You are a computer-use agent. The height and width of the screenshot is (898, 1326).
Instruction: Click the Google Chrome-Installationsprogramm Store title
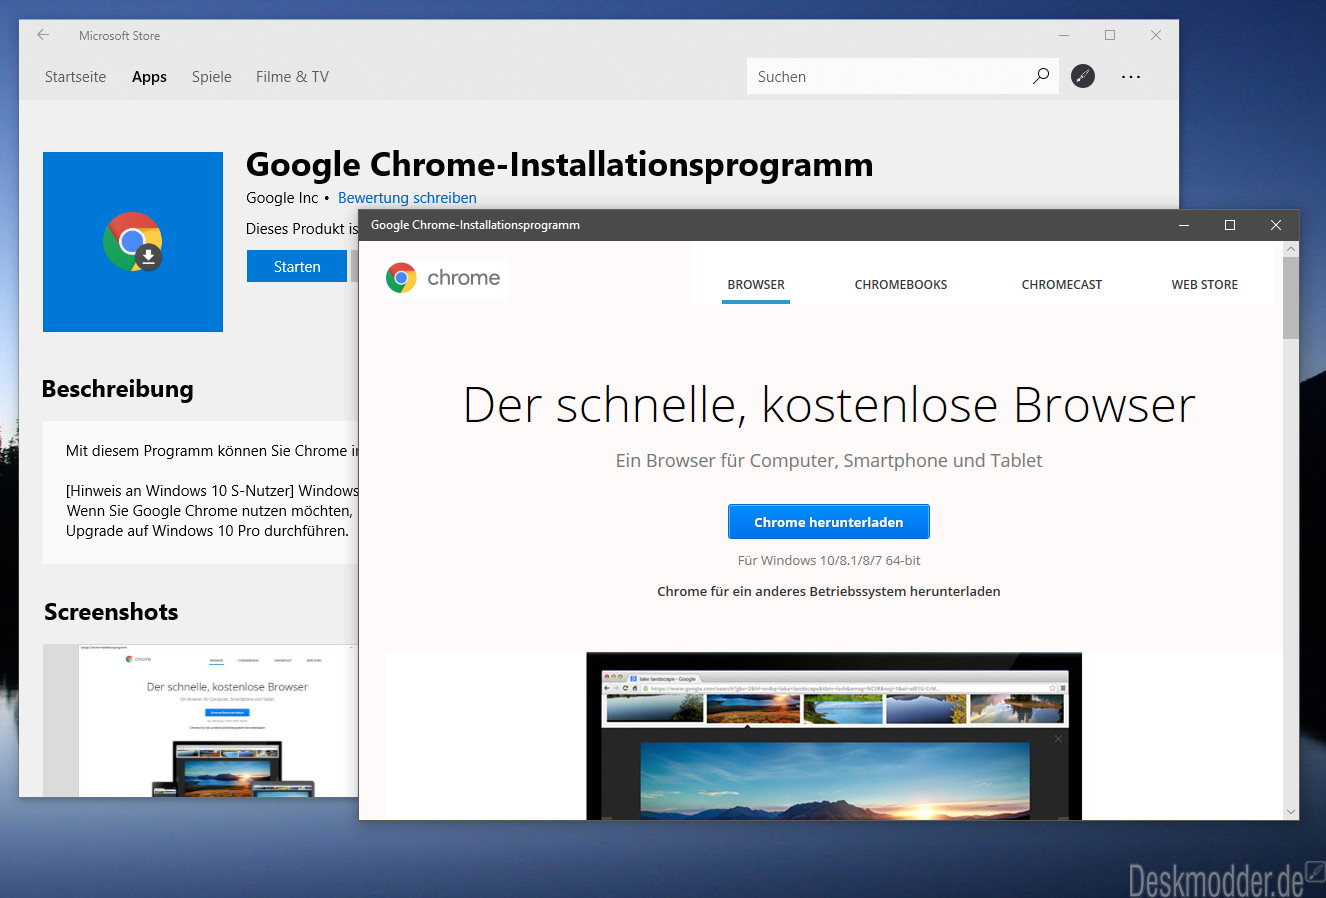559,164
